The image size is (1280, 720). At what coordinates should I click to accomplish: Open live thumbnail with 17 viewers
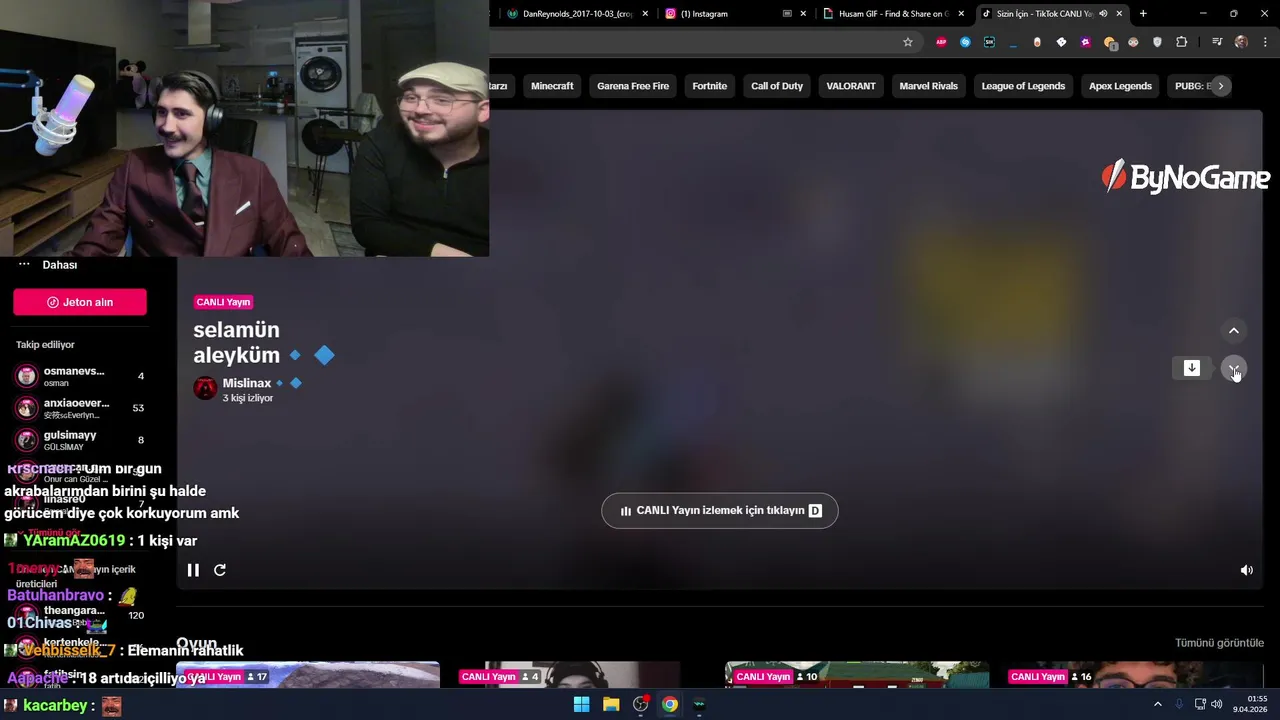tap(308, 675)
